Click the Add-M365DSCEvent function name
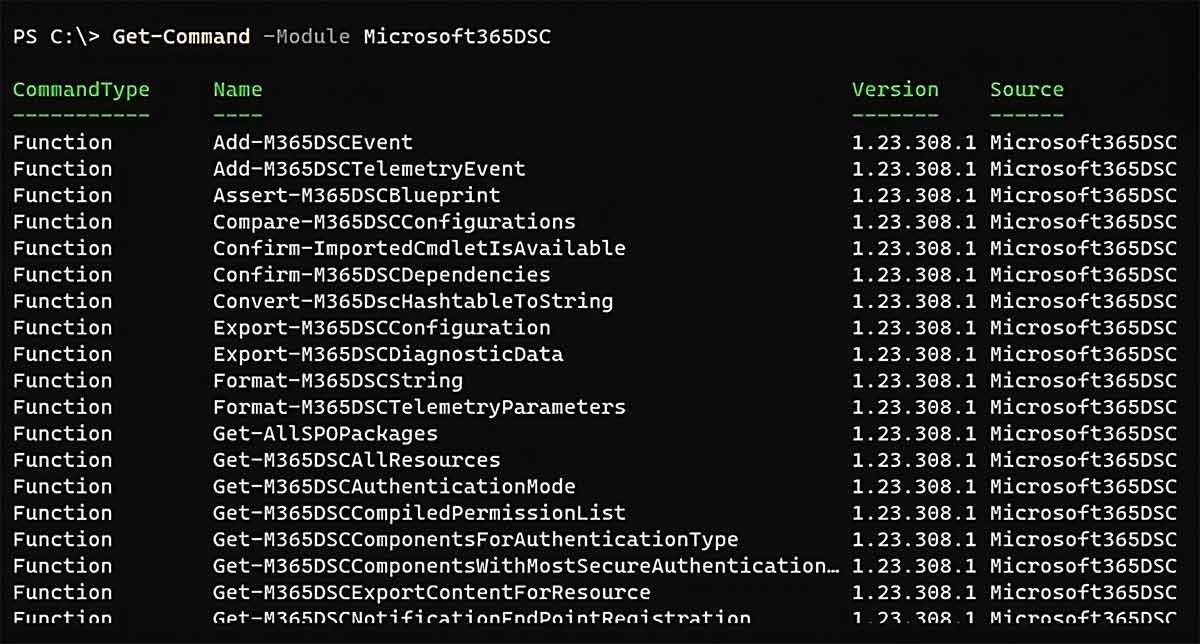 pos(312,143)
